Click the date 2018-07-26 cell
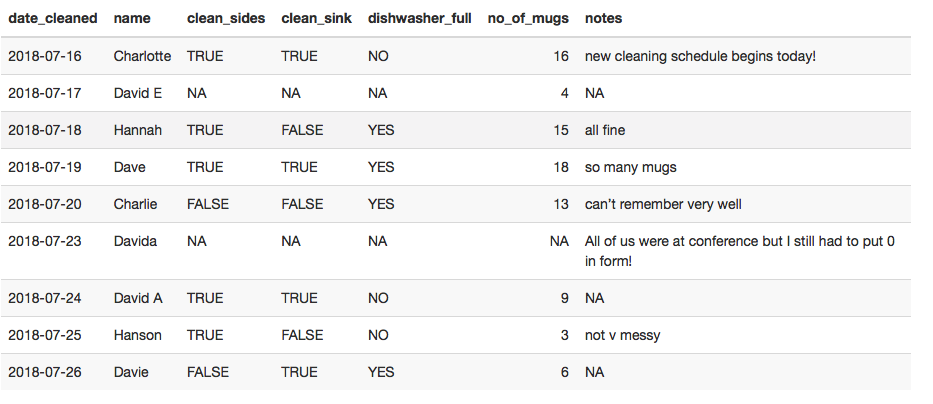Viewport: 933px width, 404px height. (45, 372)
